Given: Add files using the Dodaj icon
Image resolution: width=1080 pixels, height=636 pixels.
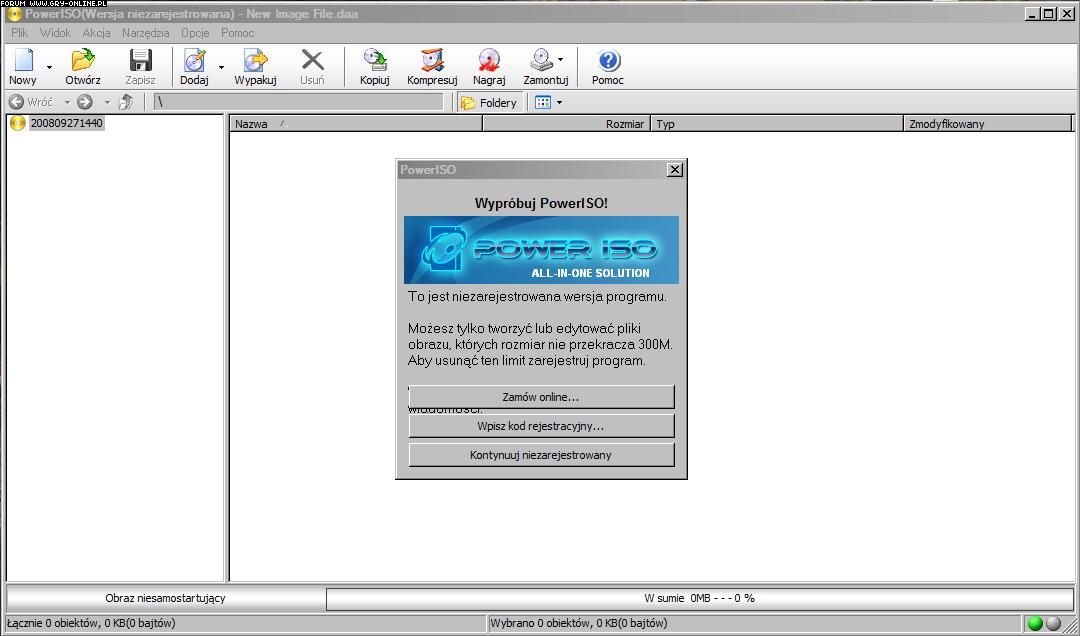Looking at the screenshot, I should point(194,61).
